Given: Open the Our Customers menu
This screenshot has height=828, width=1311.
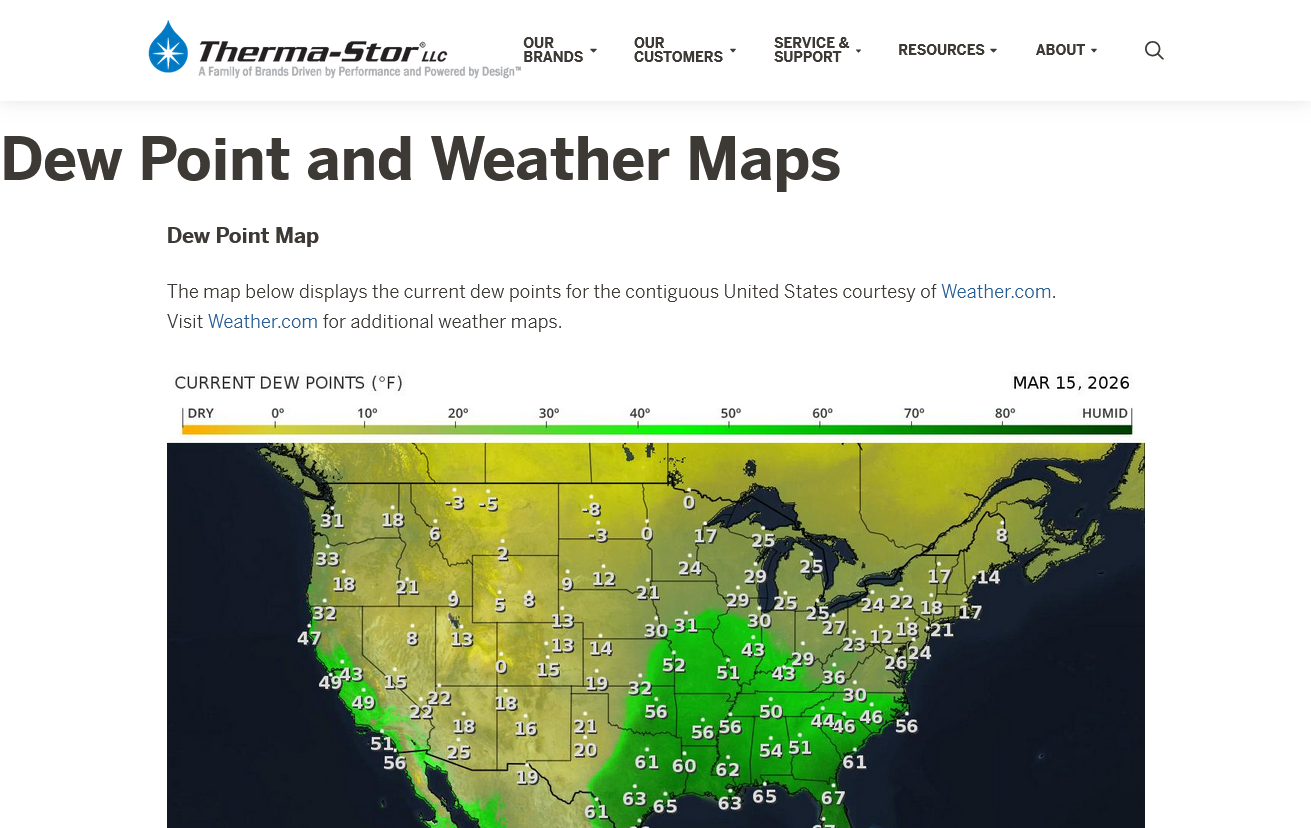Looking at the screenshot, I should [x=677, y=50].
